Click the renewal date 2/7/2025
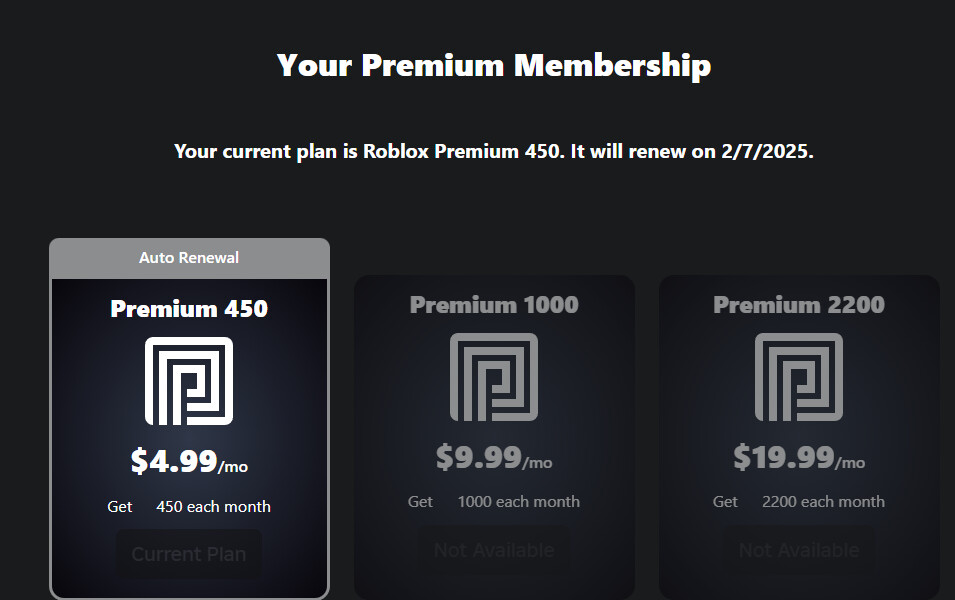The height and width of the screenshot is (600, 955). pyautogui.click(x=767, y=151)
